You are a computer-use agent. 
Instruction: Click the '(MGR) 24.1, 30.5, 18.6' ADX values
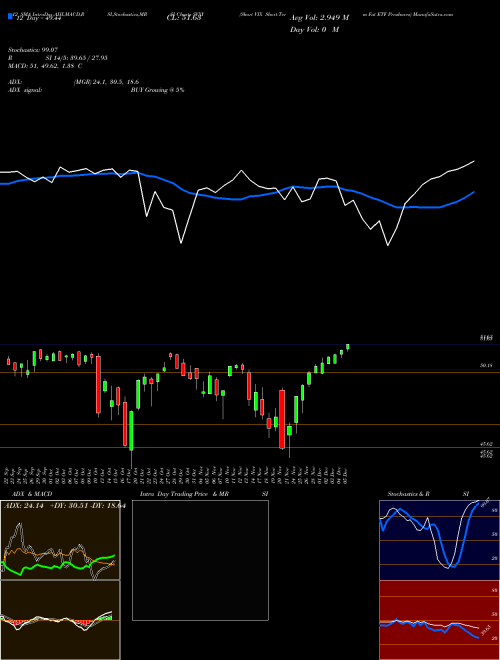(x=106, y=82)
